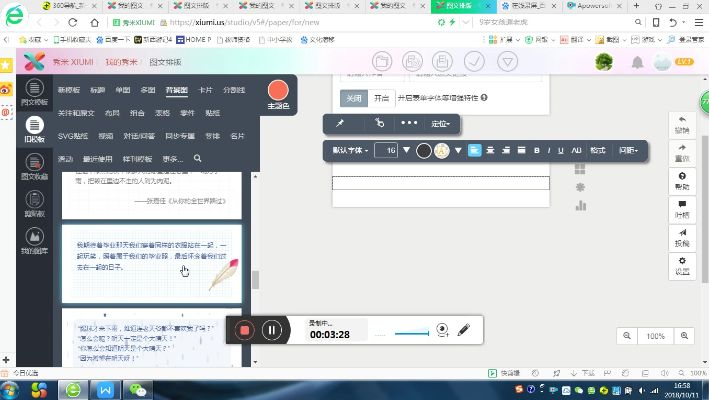Apply underline formatting in text toolbar
This screenshot has height=400, width=709.
[x=562, y=150]
